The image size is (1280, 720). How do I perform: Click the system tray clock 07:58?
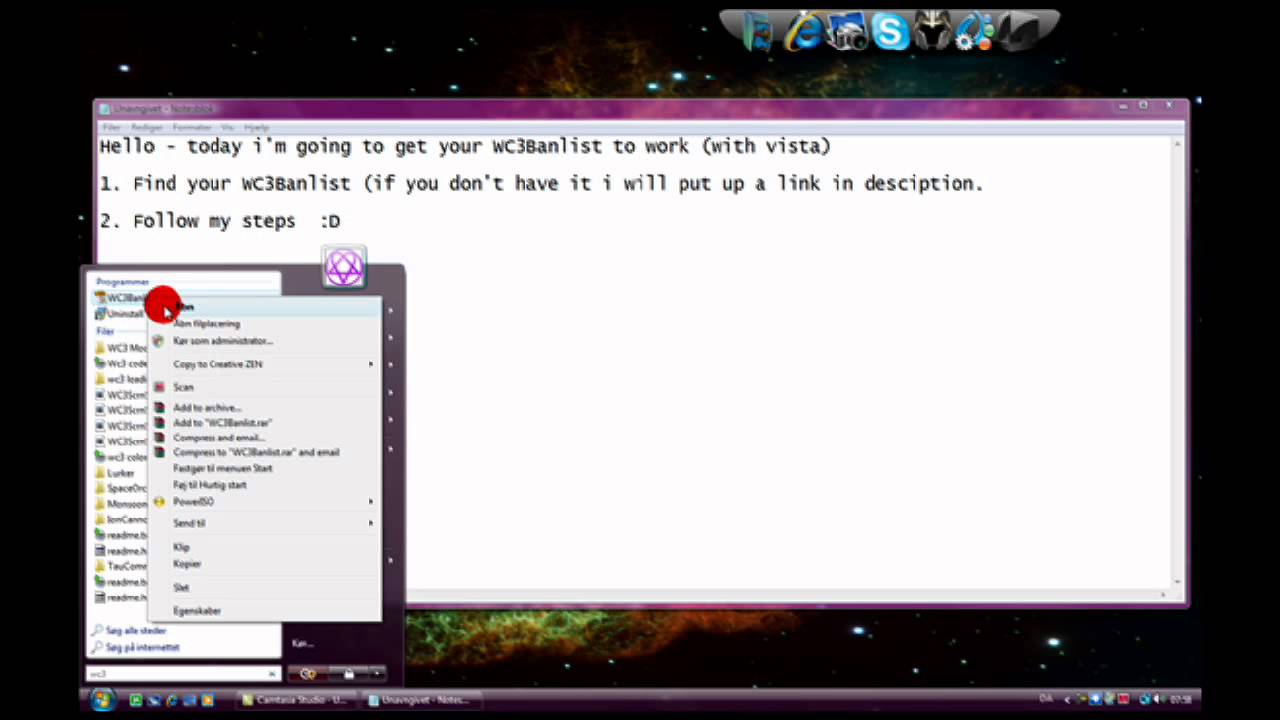click(x=1180, y=699)
